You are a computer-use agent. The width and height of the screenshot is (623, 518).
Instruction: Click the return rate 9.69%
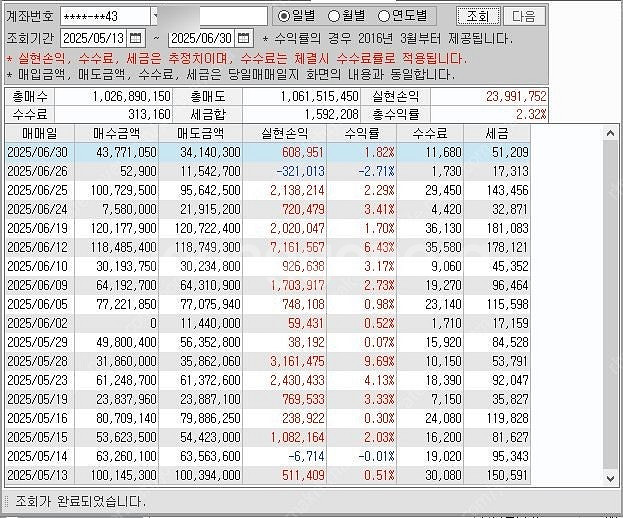[379, 361]
